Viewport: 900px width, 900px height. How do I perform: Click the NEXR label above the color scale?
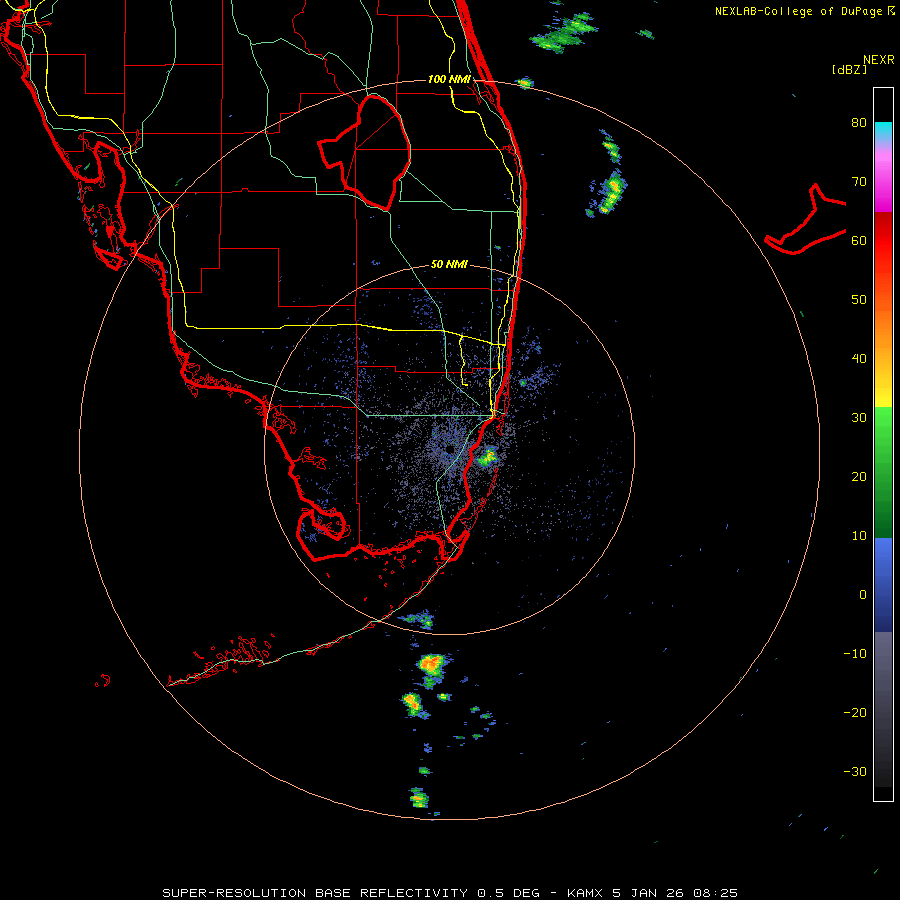tap(878, 60)
